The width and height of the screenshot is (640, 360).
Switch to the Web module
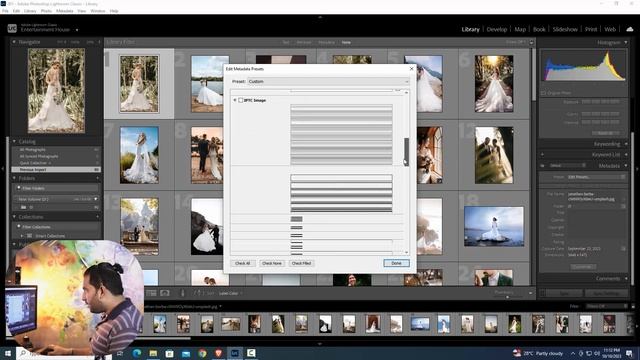click(610, 29)
